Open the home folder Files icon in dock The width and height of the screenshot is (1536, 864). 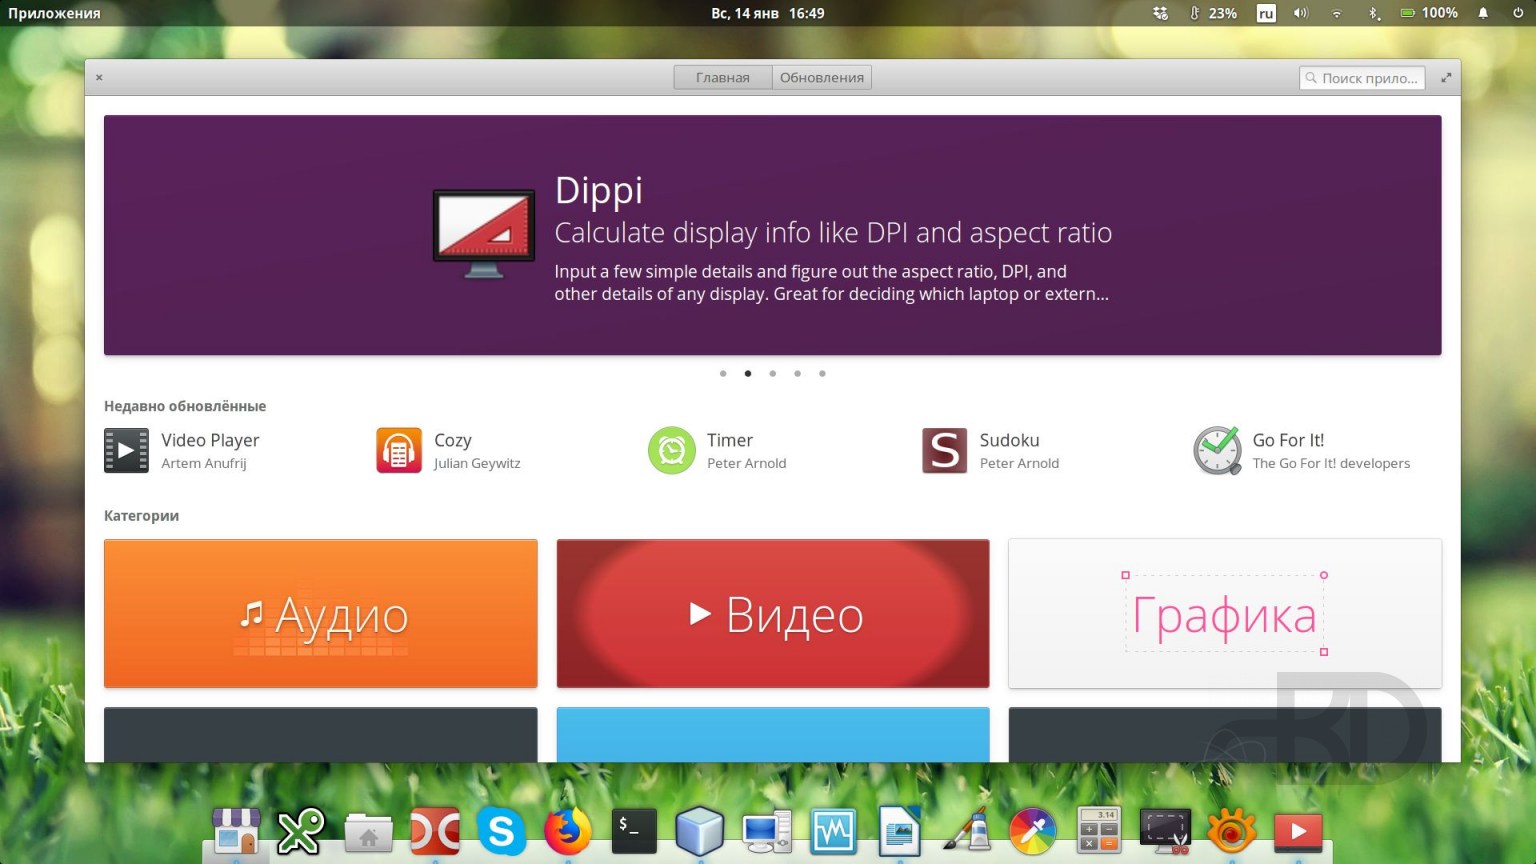[x=368, y=831]
